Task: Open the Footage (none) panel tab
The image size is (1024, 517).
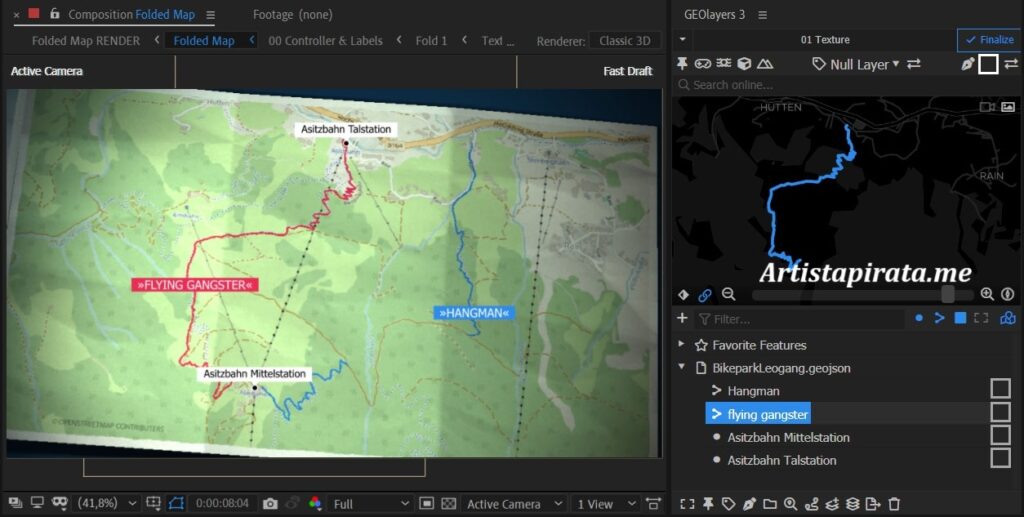Action: 293,14
